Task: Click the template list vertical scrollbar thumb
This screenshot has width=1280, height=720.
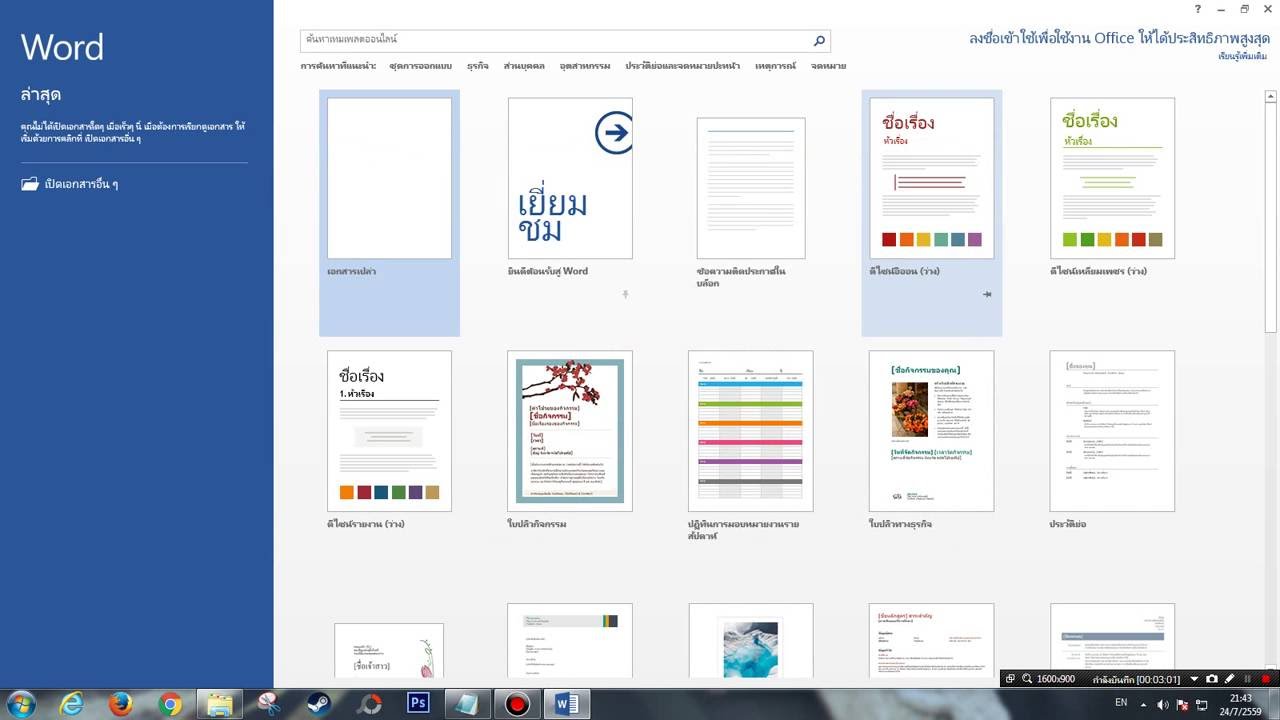Action: [1271, 218]
